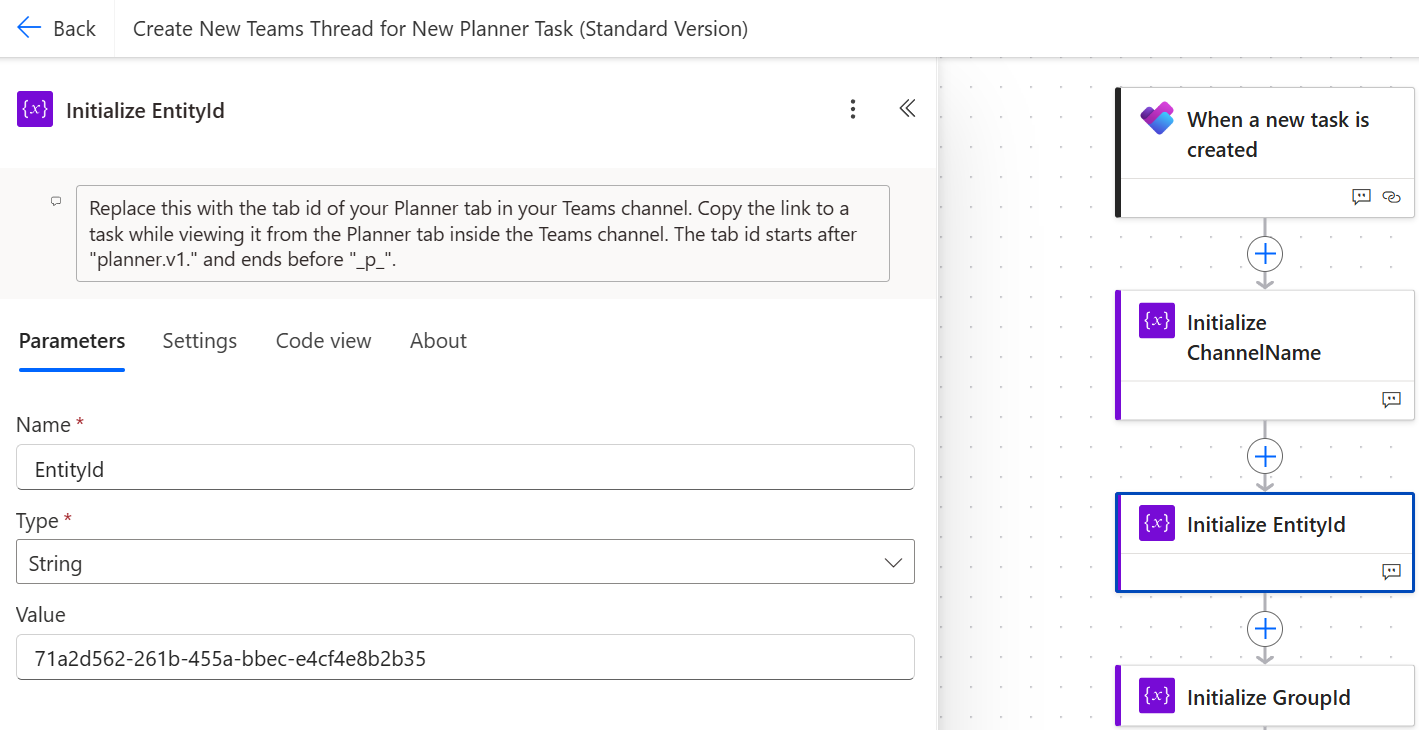The image size is (1419, 730).
Task: Click the Planner trigger icon
Action: click(1157, 119)
